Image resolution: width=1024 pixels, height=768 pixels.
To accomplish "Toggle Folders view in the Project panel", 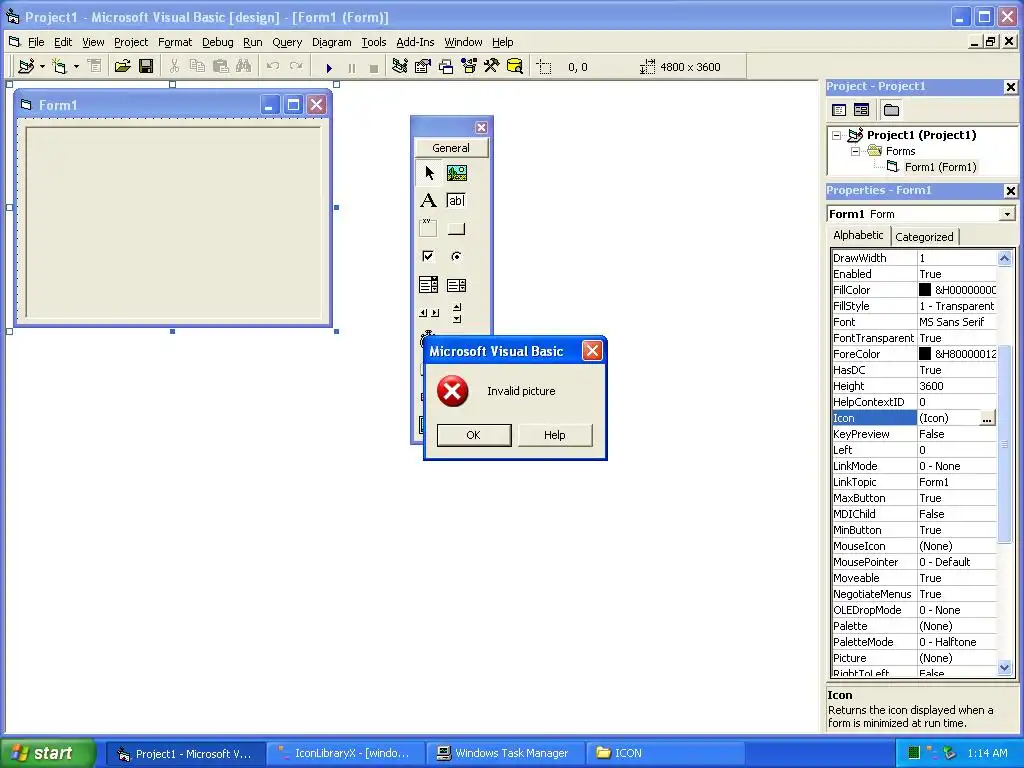I will (x=891, y=110).
